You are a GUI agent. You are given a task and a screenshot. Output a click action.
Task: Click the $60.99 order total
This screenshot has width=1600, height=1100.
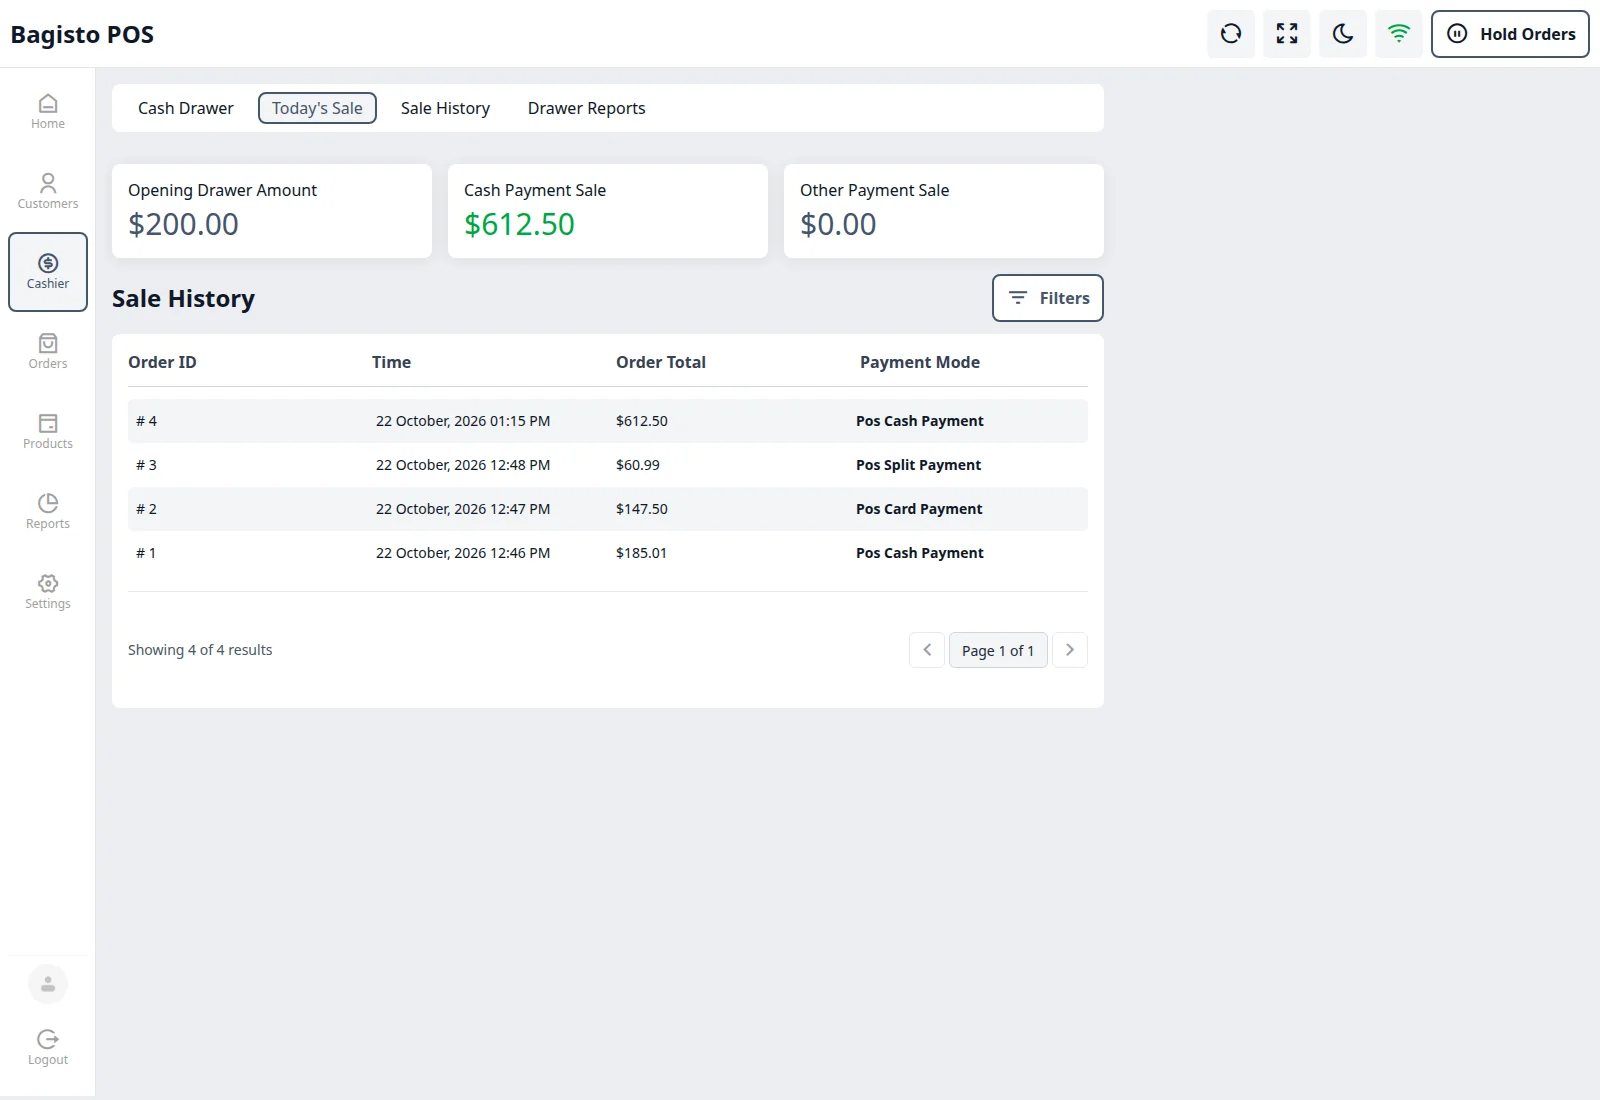[638, 465]
